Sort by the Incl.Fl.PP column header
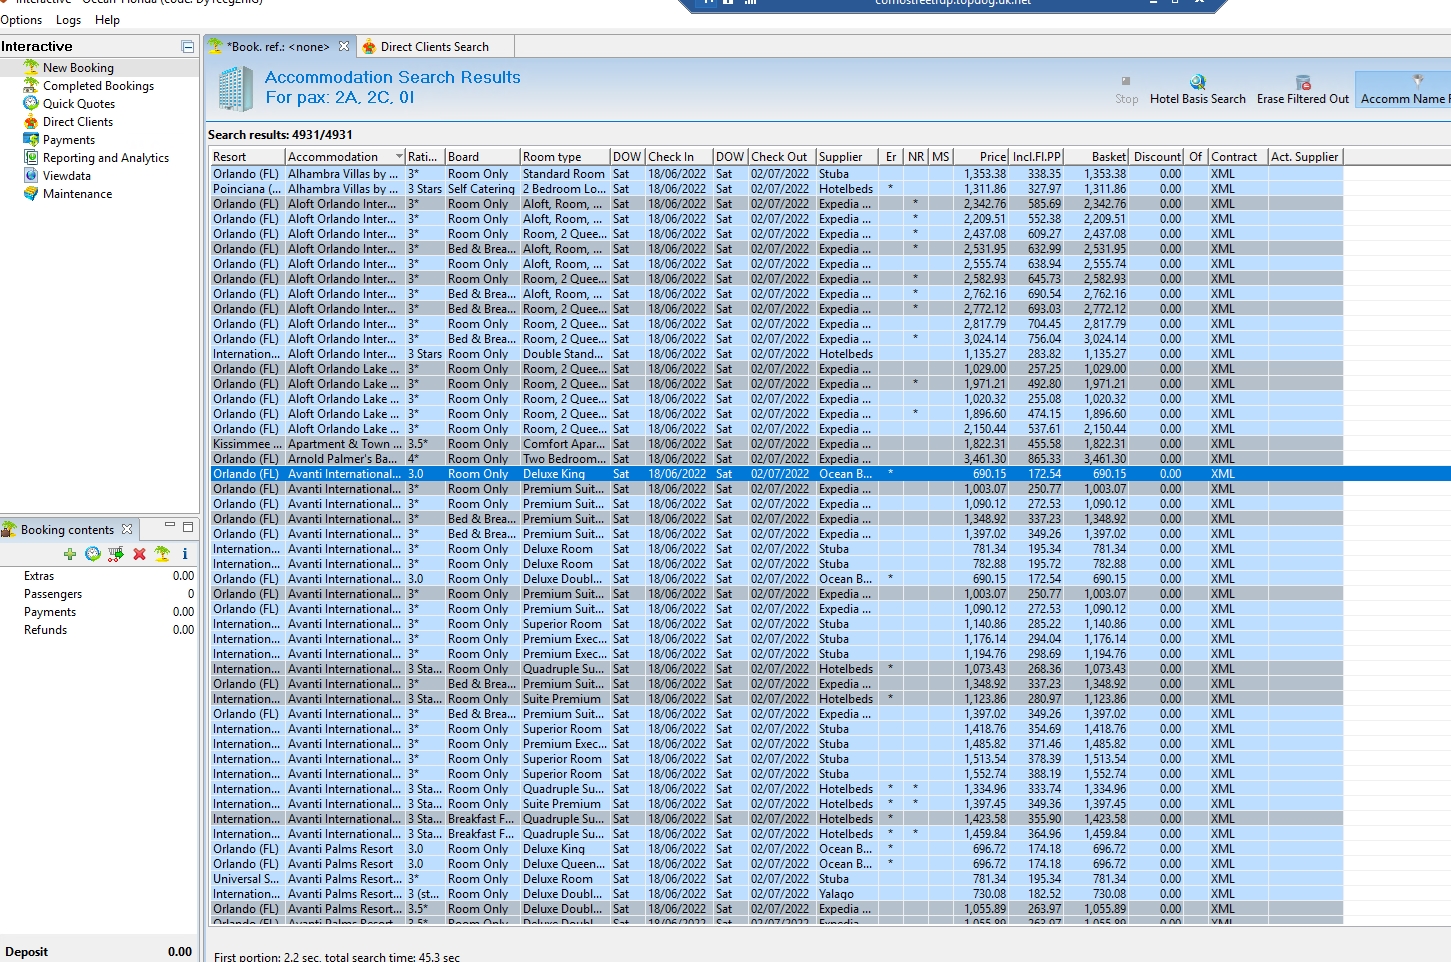 point(1036,157)
